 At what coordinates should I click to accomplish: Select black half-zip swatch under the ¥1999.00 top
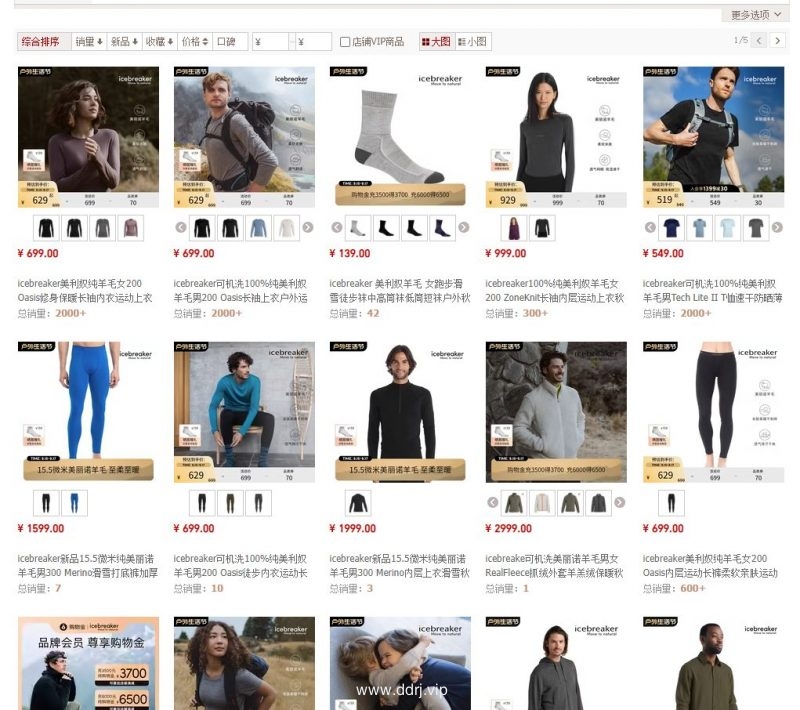(x=358, y=503)
